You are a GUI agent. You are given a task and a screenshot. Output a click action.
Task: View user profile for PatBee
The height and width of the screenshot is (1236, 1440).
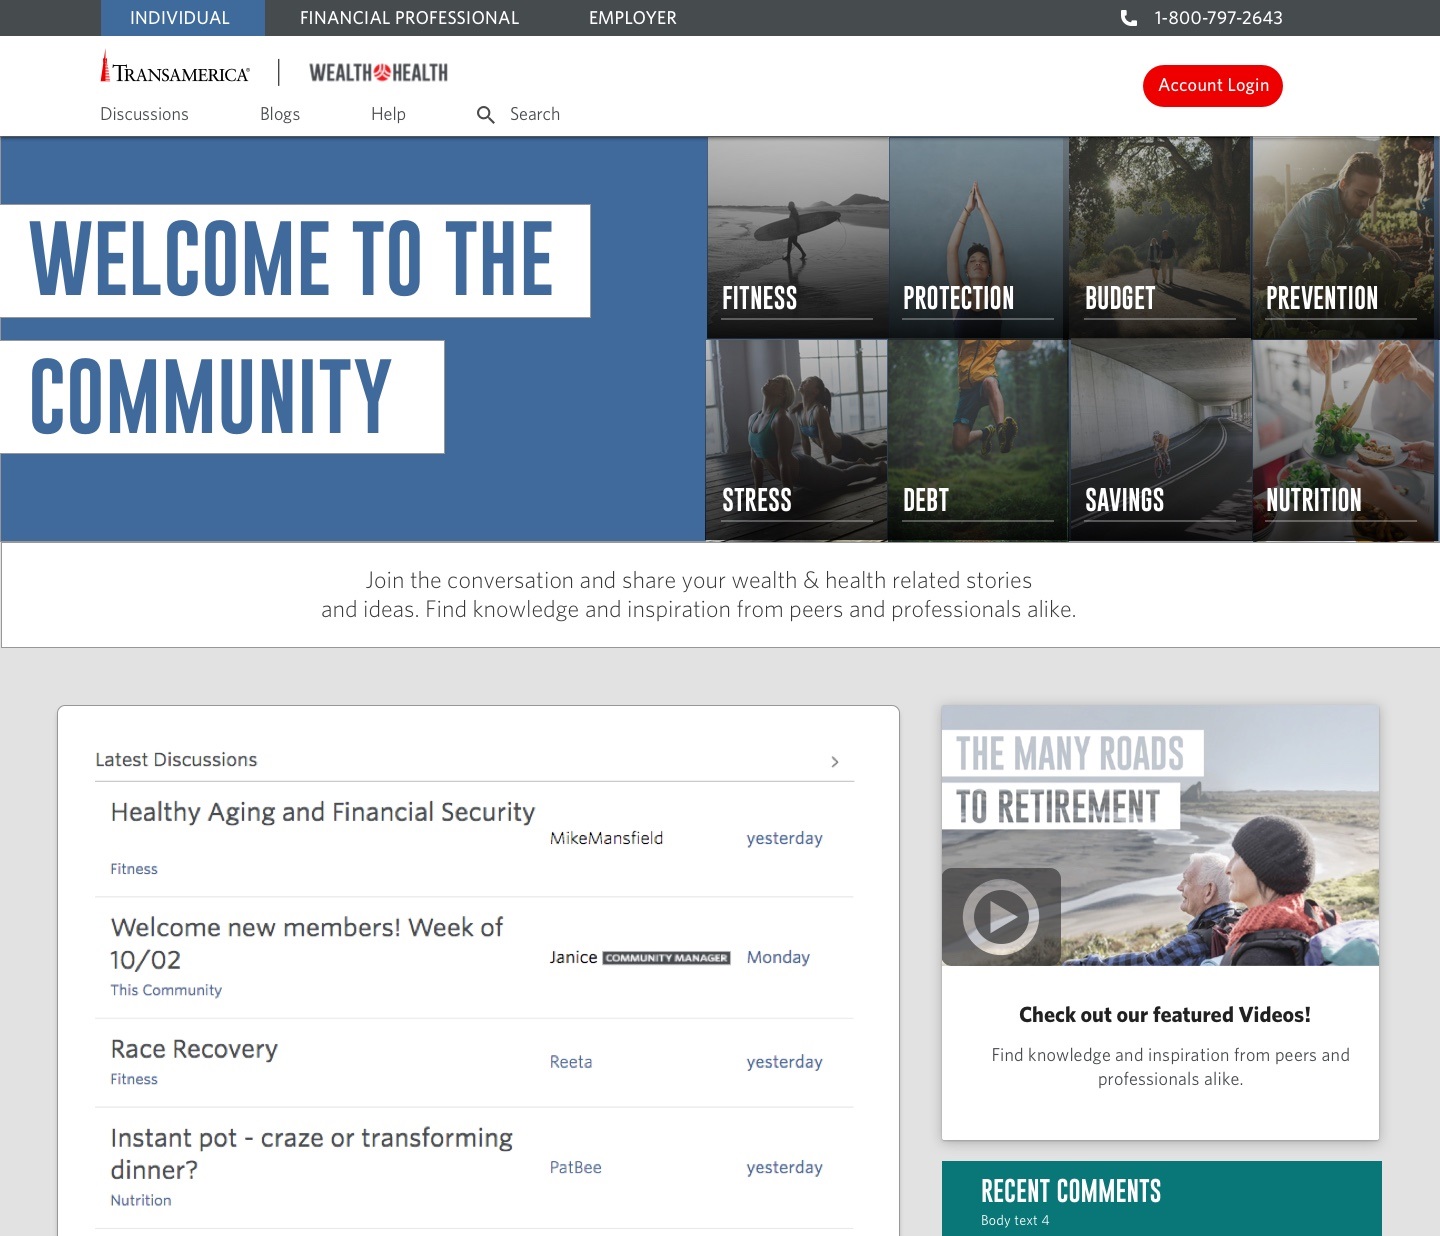click(x=576, y=1167)
